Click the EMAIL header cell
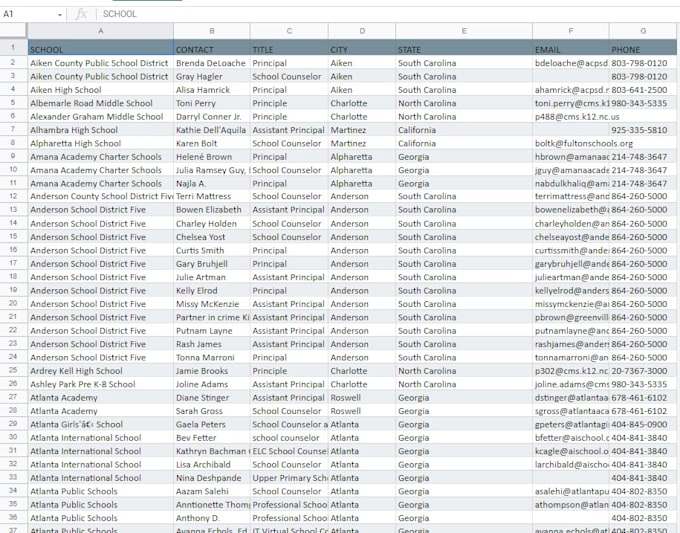The width and height of the screenshot is (680, 533). [x=571, y=48]
